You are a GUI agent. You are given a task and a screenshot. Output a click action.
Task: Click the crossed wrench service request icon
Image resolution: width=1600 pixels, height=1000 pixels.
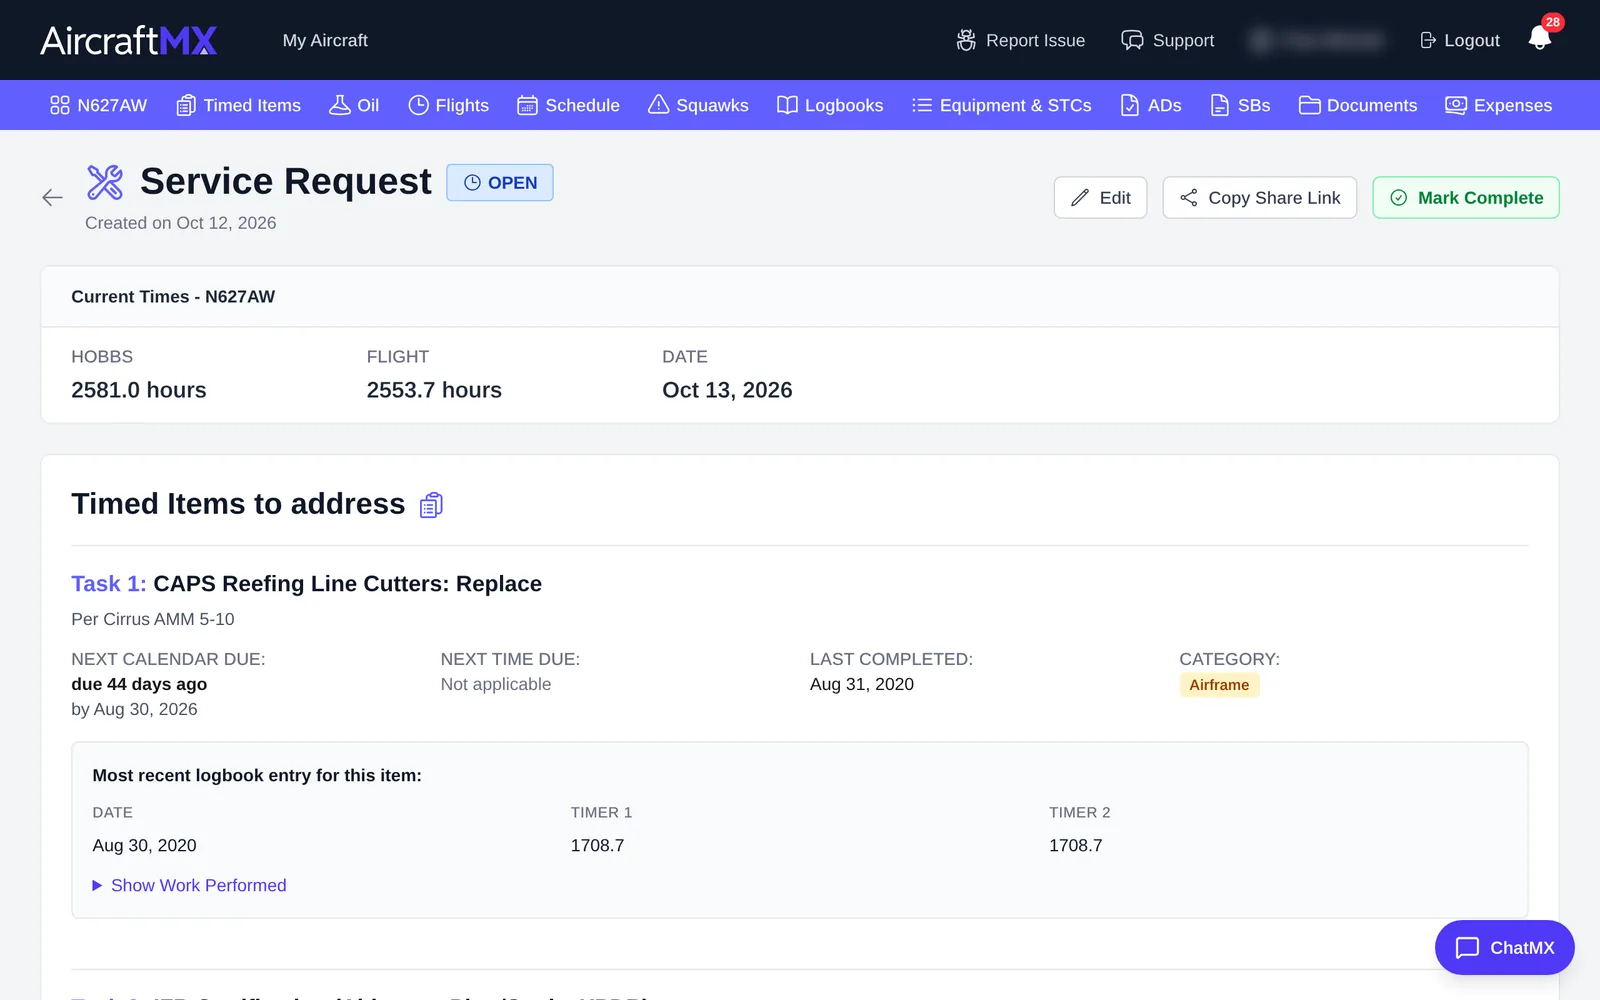[105, 182]
